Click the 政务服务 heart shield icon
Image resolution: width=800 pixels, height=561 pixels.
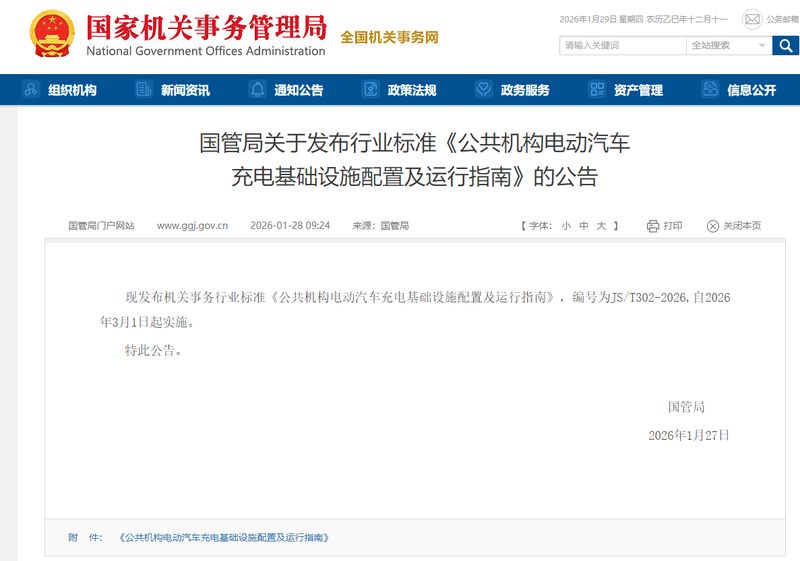click(483, 89)
